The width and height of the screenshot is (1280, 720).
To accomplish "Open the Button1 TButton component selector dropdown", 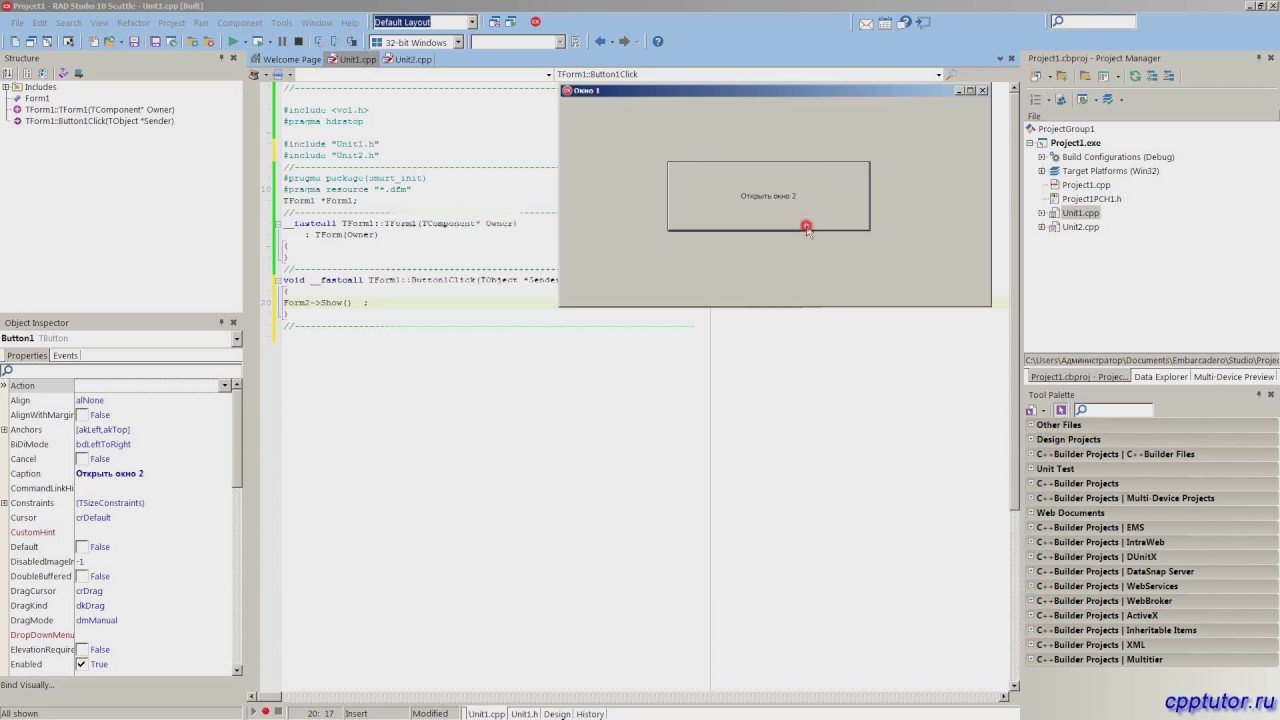I will [237, 339].
